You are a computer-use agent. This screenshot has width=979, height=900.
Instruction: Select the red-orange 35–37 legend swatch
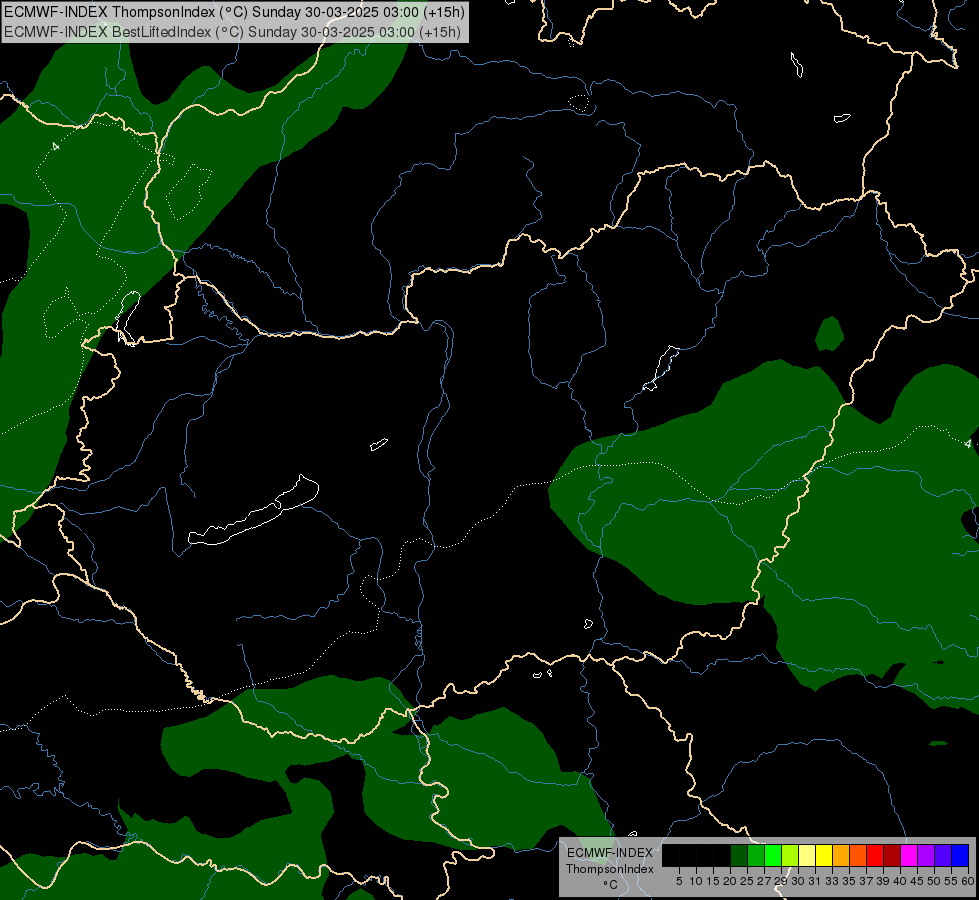858,855
